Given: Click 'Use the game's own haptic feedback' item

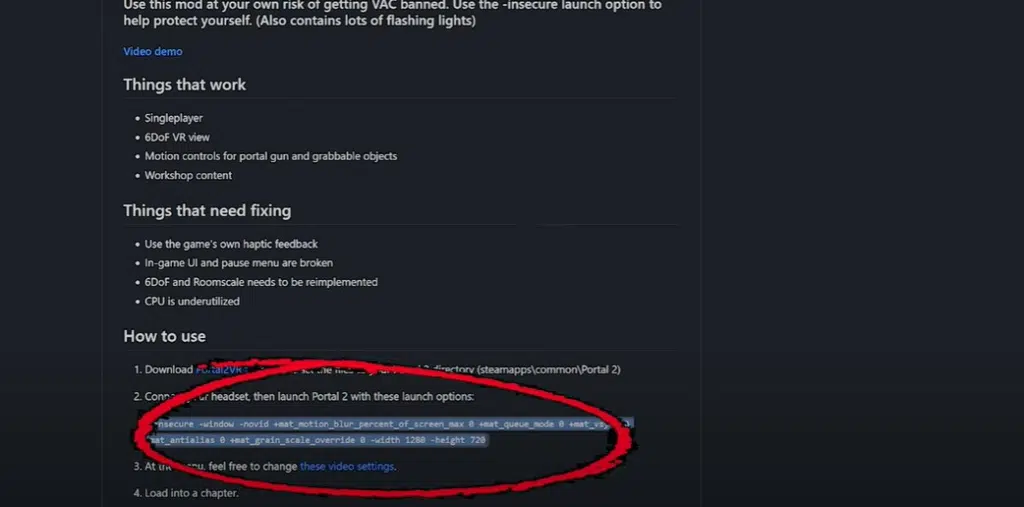Looking at the screenshot, I should pos(231,244).
